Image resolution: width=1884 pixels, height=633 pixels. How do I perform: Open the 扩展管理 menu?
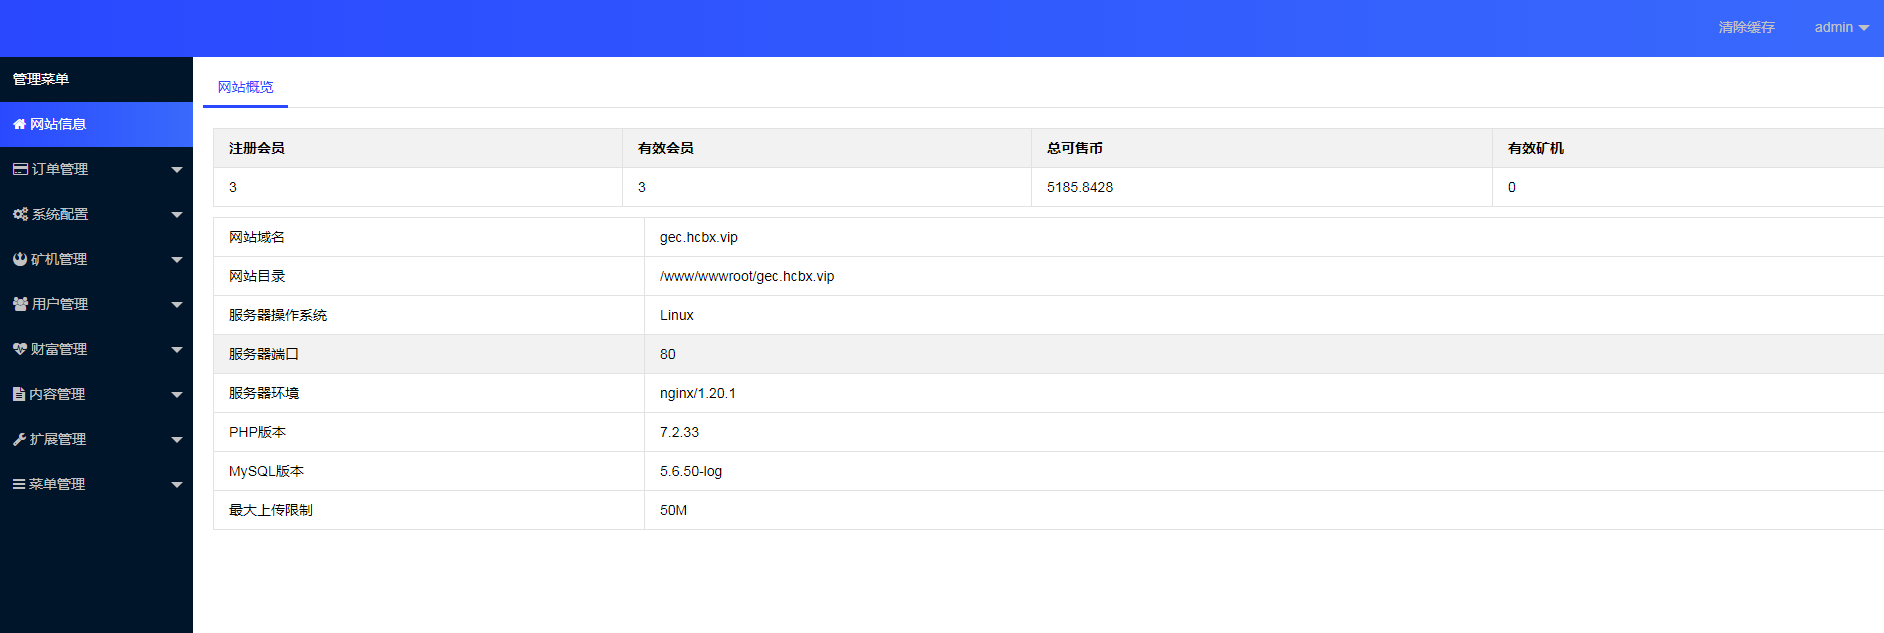(96, 439)
